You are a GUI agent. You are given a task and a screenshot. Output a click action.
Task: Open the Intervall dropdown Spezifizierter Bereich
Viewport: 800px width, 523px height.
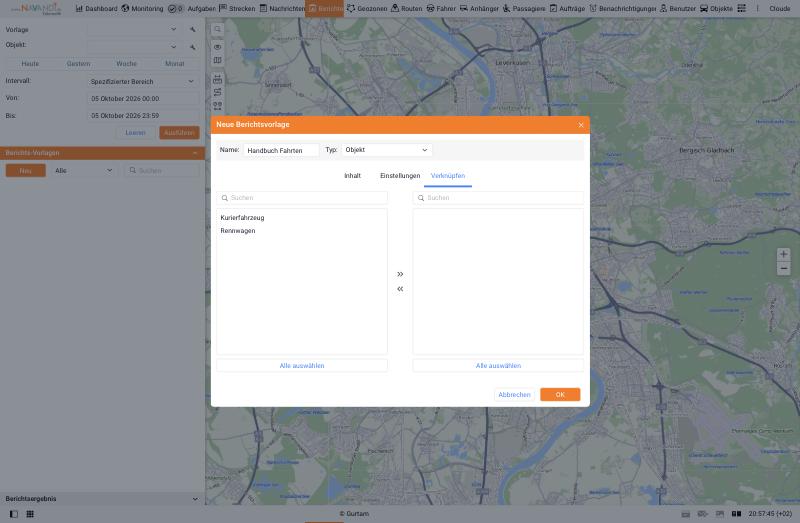click(142, 82)
